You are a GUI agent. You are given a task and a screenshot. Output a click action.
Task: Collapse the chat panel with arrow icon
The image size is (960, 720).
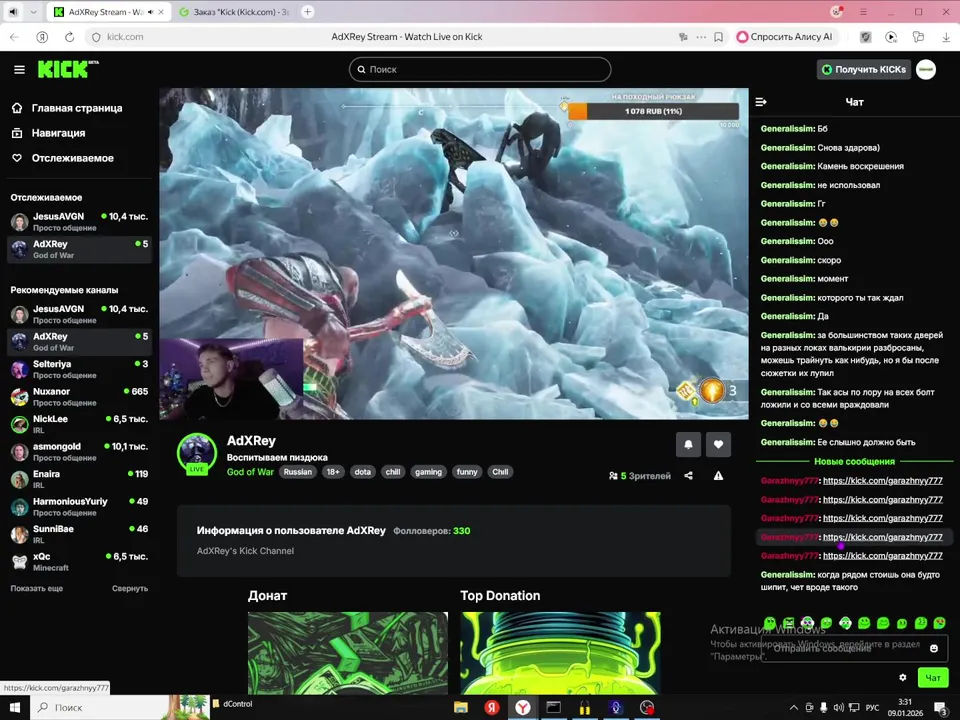click(761, 102)
